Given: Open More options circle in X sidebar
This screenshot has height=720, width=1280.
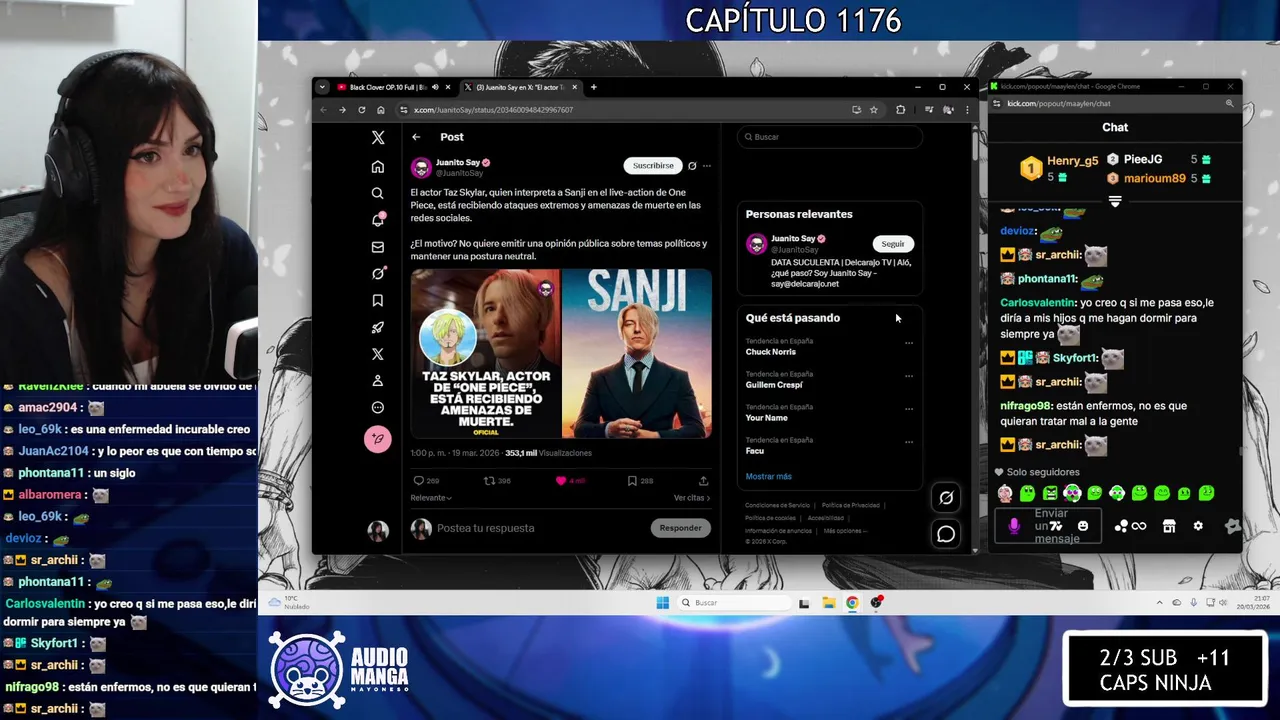Looking at the screenshot, I should click(378, 407).
